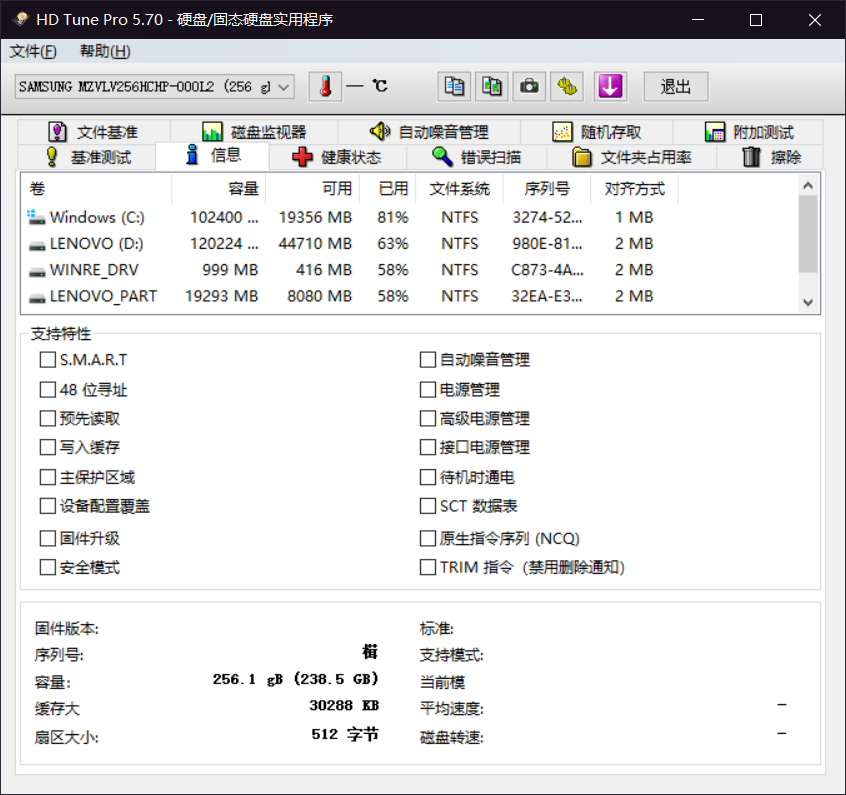This screenshot has width=846, height=795.
Task: Open the 自动噪音管理 tab
Action: pyautogui.click(x=429, y=132)
